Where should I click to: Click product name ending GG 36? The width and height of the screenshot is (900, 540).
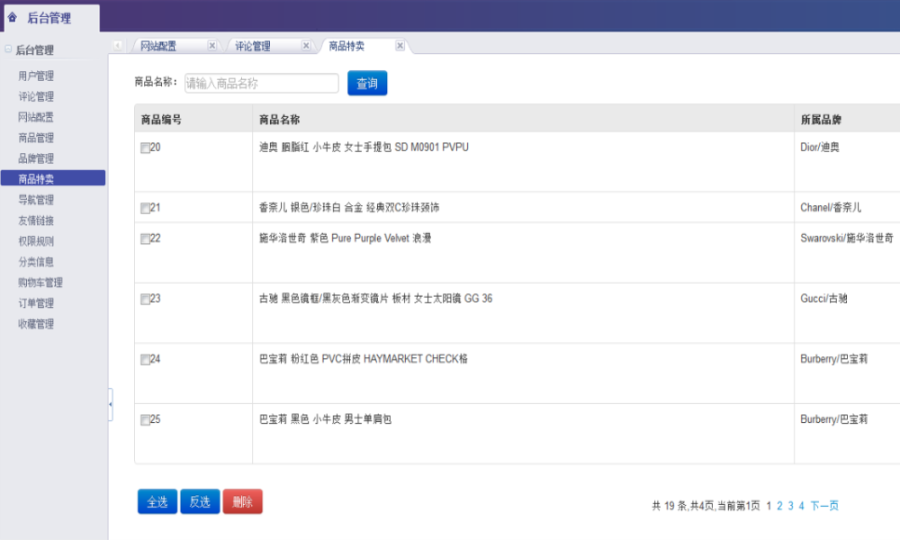(375, 298)
